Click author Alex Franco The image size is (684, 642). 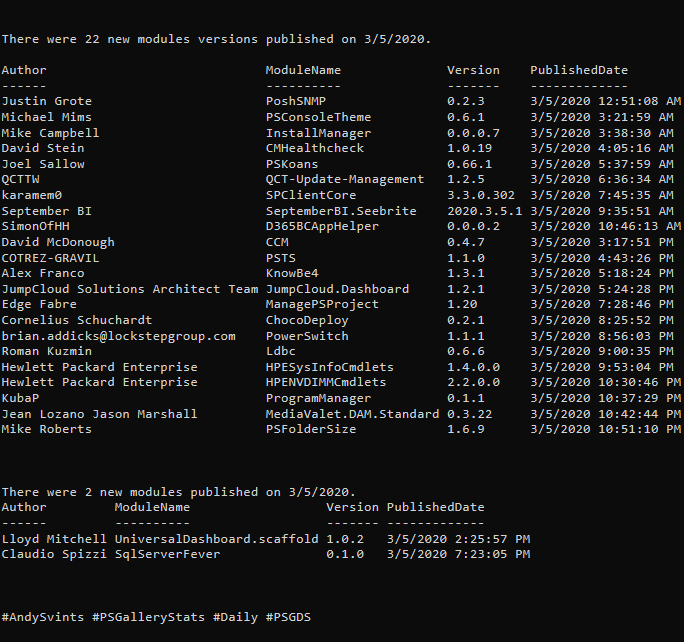pyautogui.click(x=43, y=273)
